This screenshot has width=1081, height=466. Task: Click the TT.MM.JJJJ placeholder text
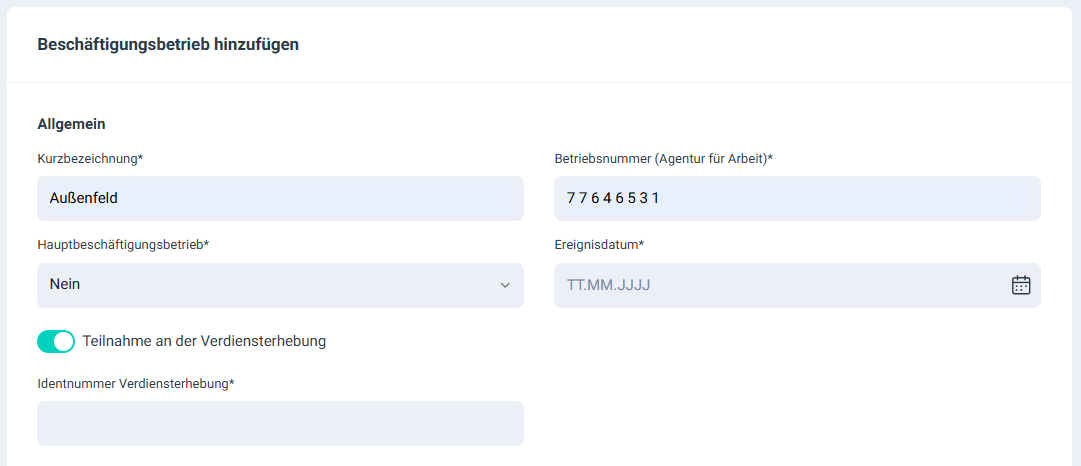[x=609, y=285]
